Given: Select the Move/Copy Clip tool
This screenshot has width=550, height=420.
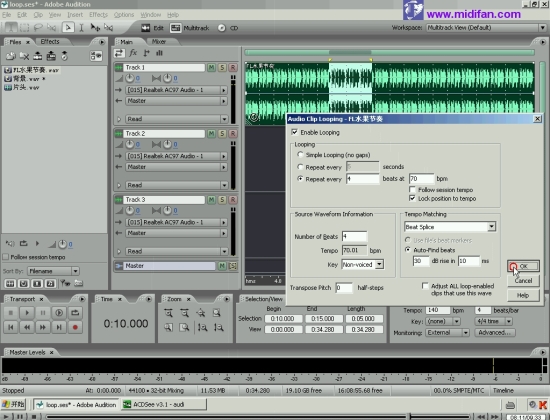Looking at the screenshot, I should pos(95,27).
